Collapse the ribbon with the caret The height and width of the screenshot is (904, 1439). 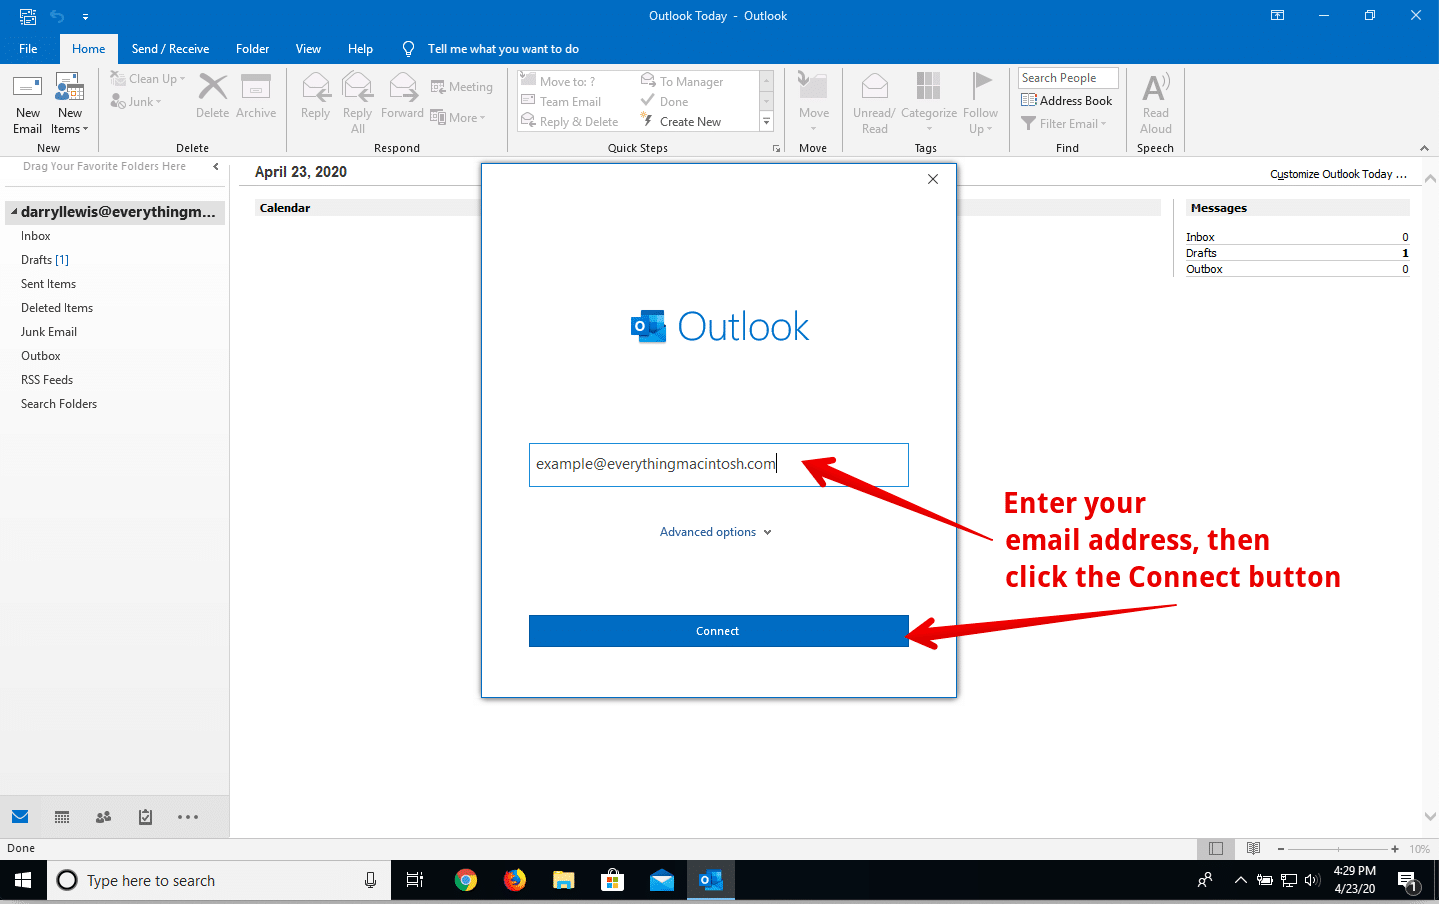(x=1424, y=148)
